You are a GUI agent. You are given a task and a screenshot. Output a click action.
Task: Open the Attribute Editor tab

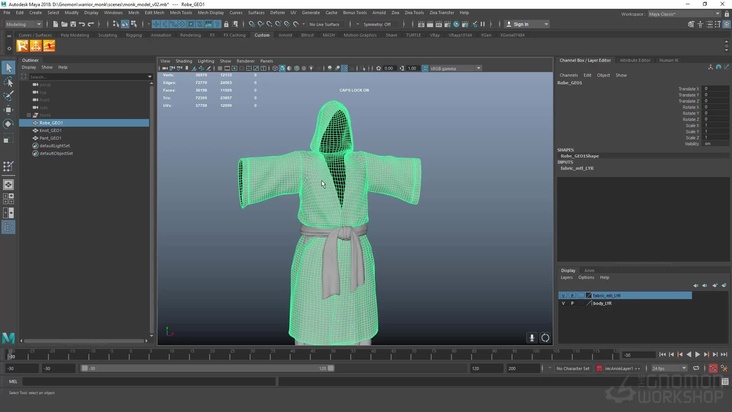[635, 60]
